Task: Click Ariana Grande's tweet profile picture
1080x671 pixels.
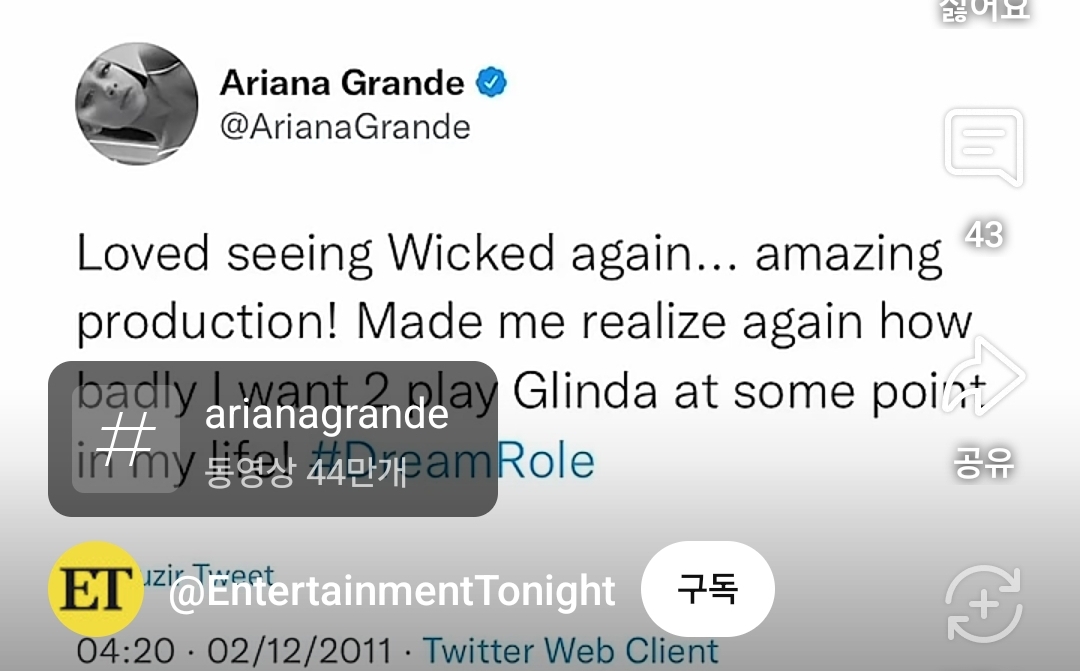Action: tap(136, 104)
